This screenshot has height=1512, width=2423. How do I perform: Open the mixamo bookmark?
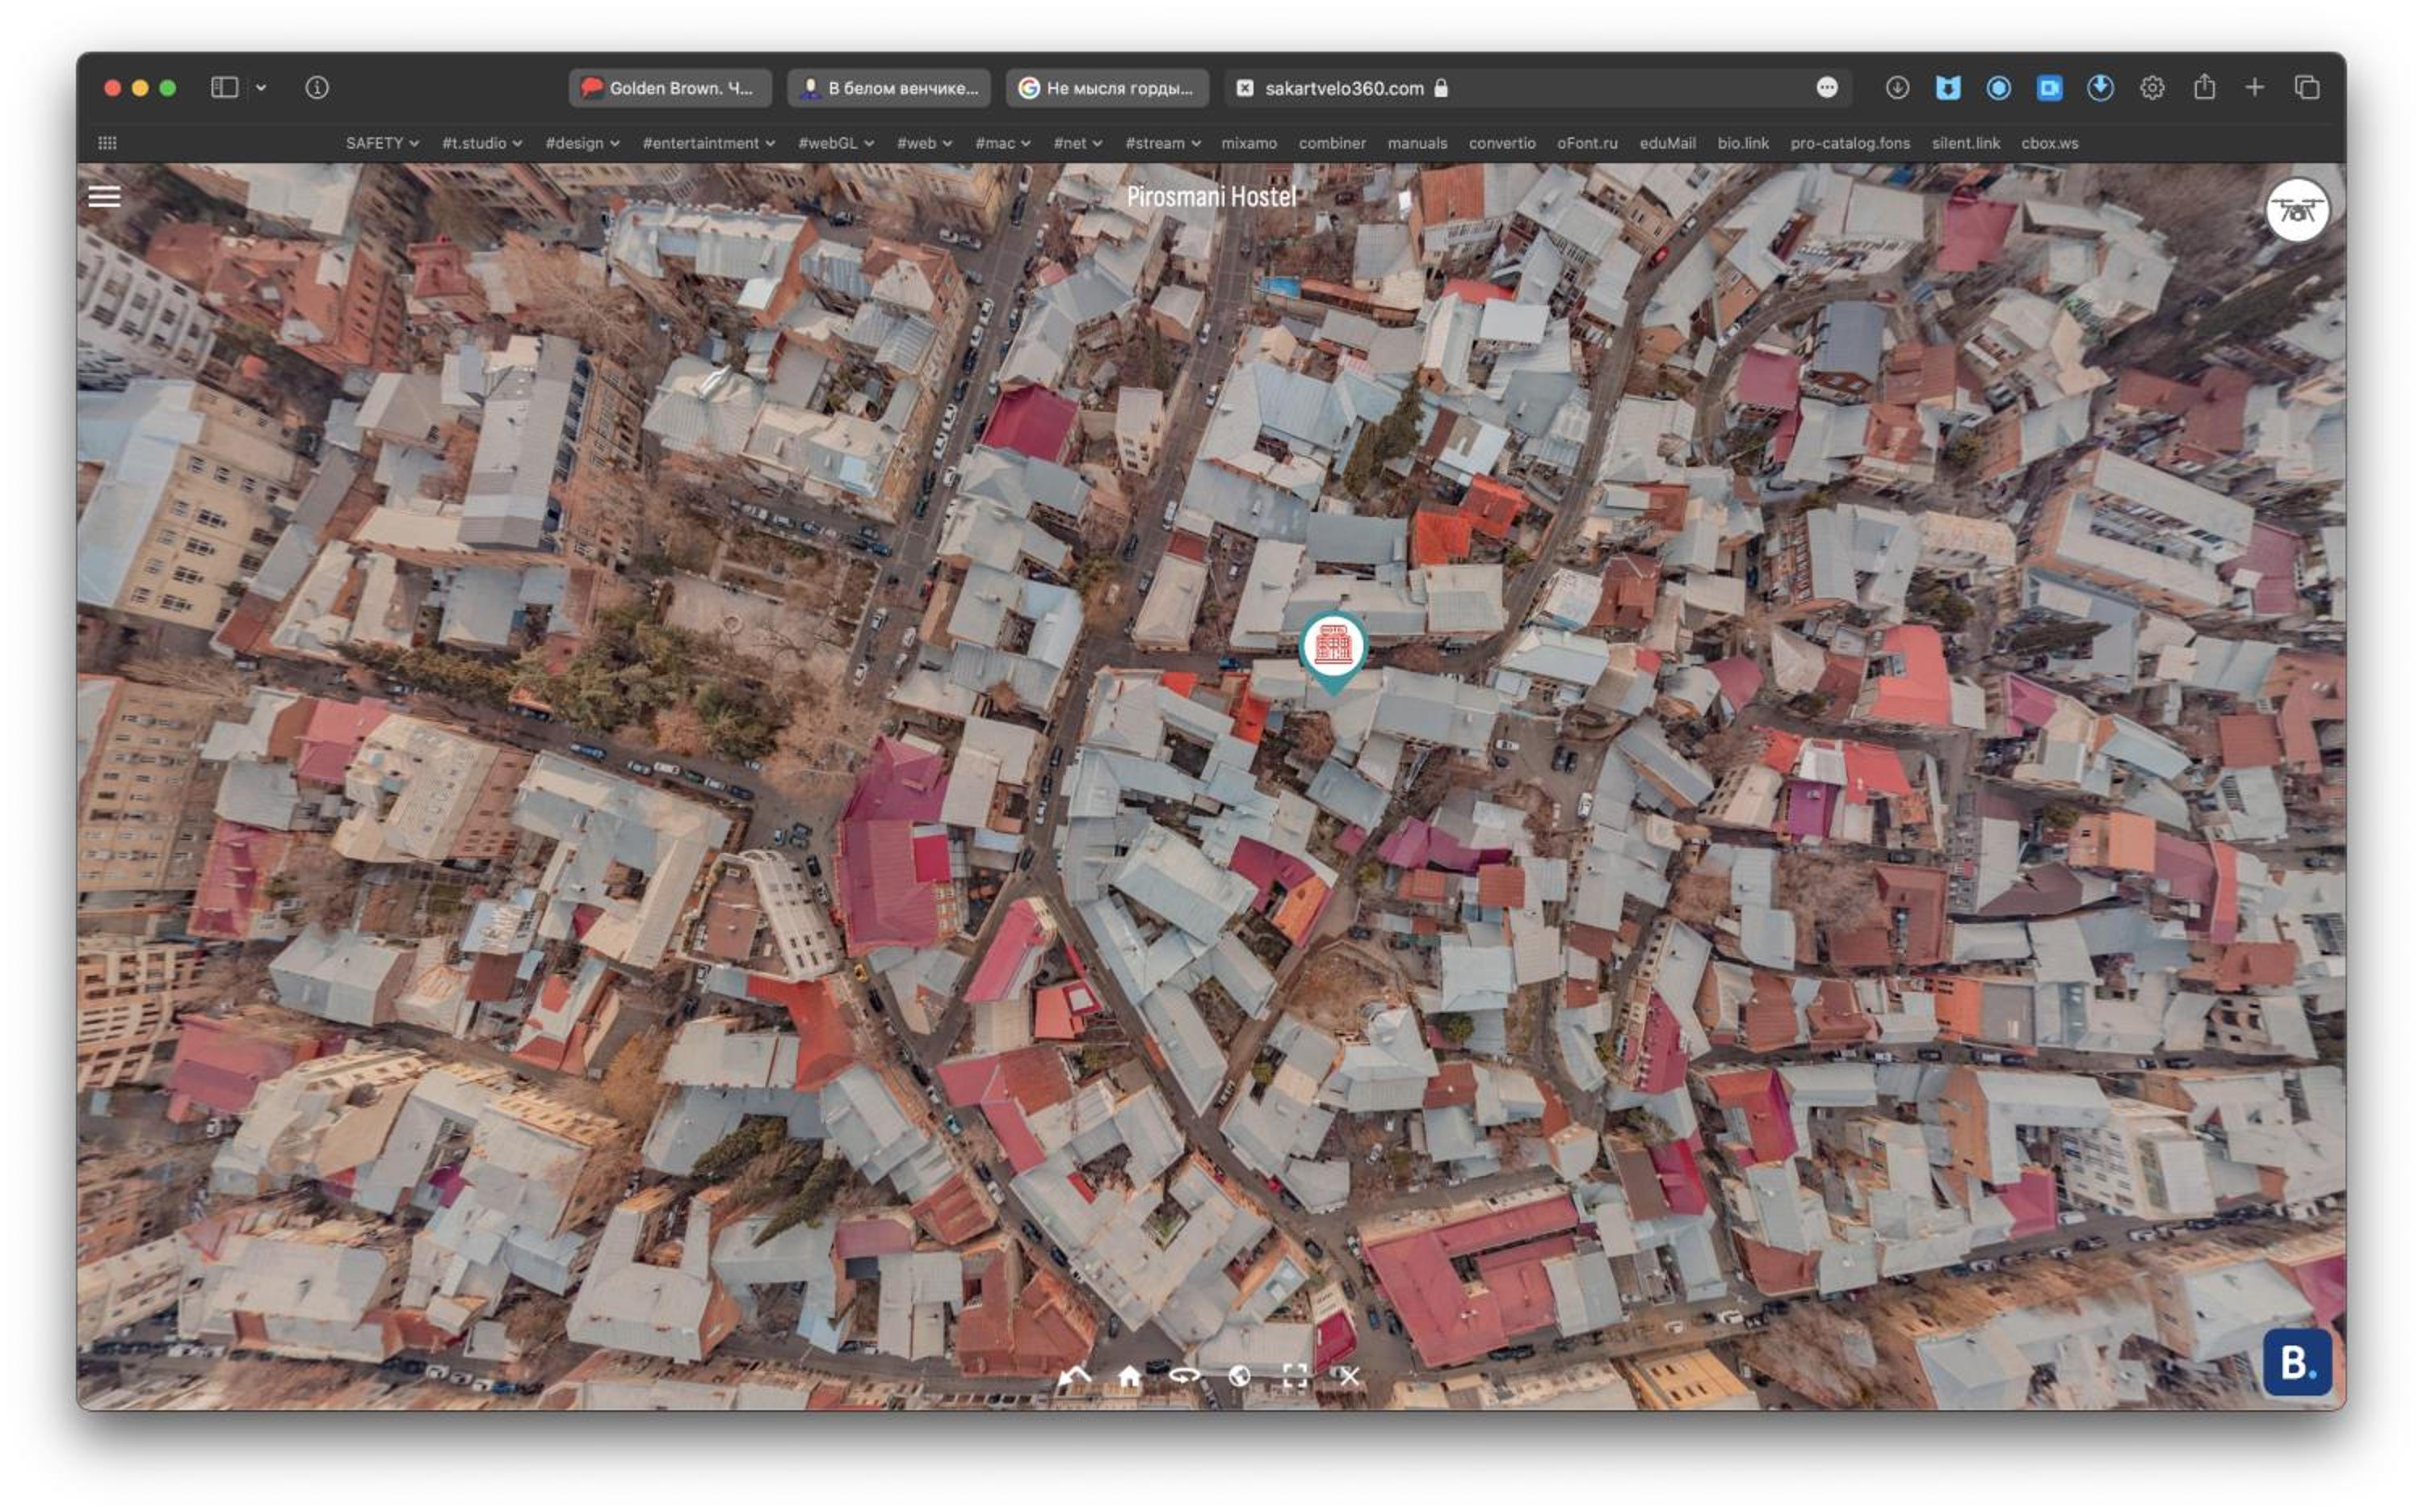point(1249,143)
